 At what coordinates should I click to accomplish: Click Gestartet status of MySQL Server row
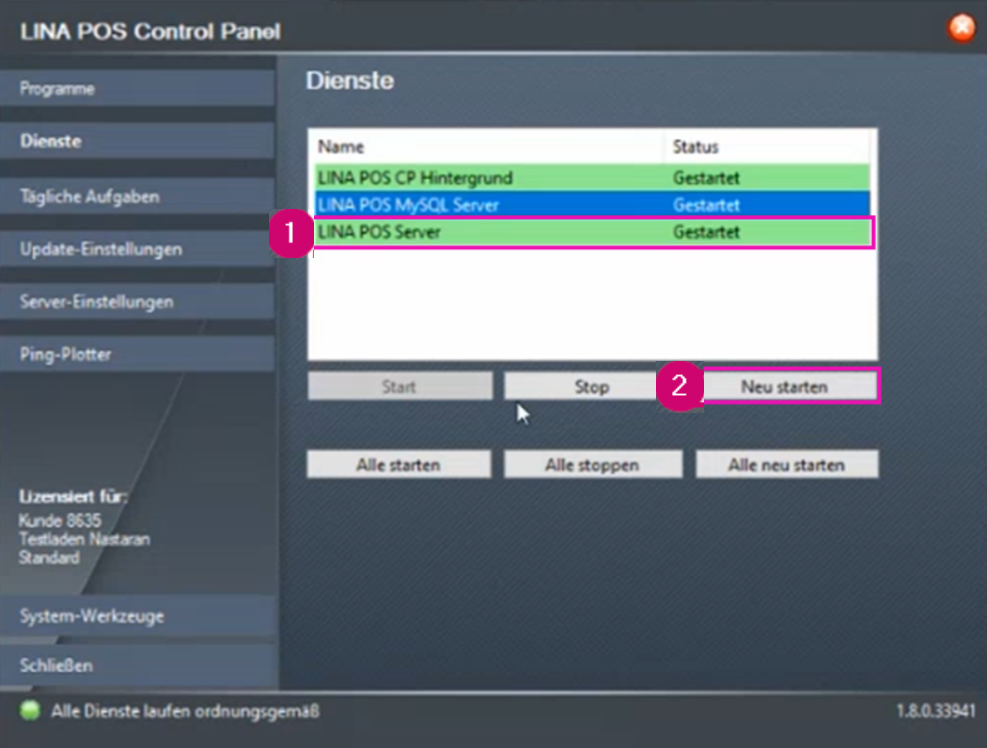(706, 205)
